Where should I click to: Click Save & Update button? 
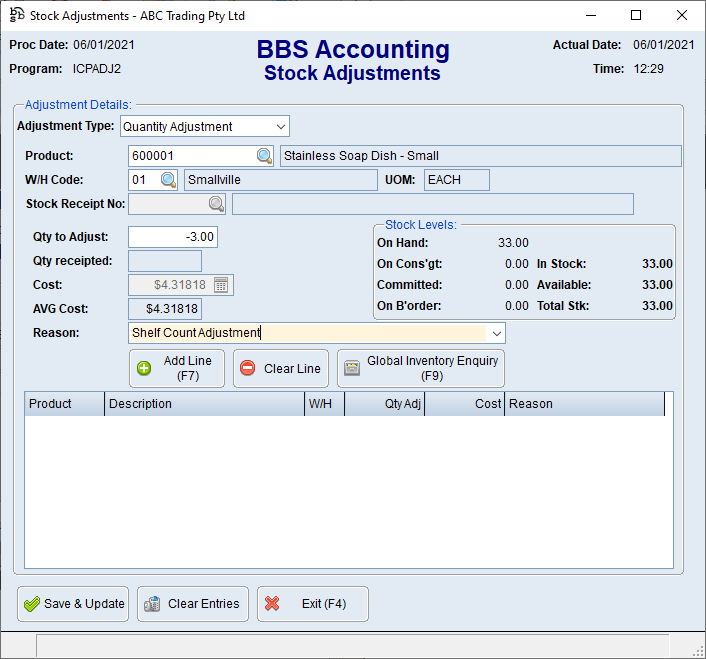coord(73,604)
